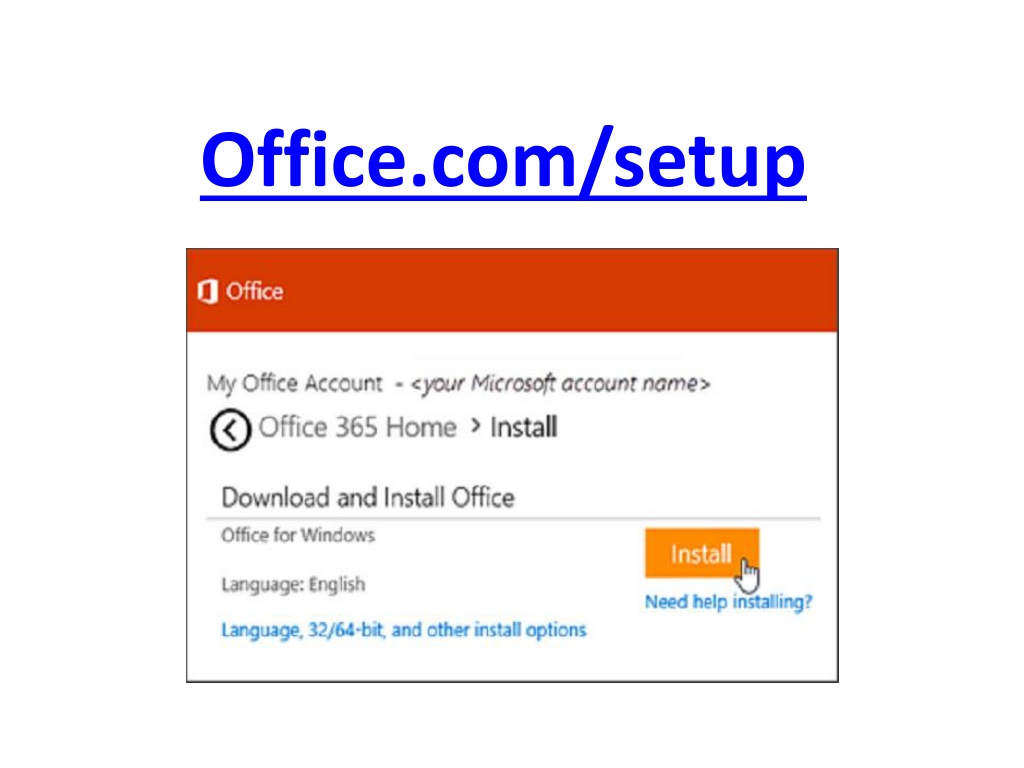Click the Office for Windows label
Image resolution: width=1024 pixels, height=768 pixels.
pyautogui.click(x=298, y=536)
